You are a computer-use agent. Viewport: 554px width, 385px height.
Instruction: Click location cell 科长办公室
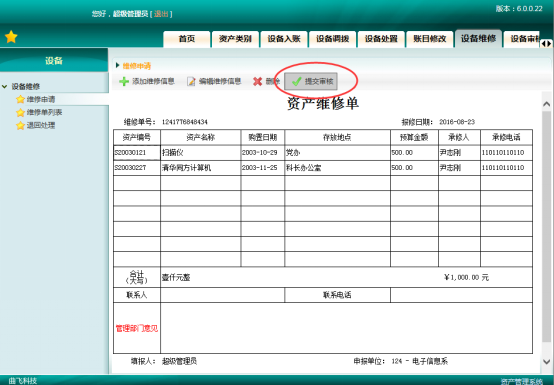click(x=337, y=168)
